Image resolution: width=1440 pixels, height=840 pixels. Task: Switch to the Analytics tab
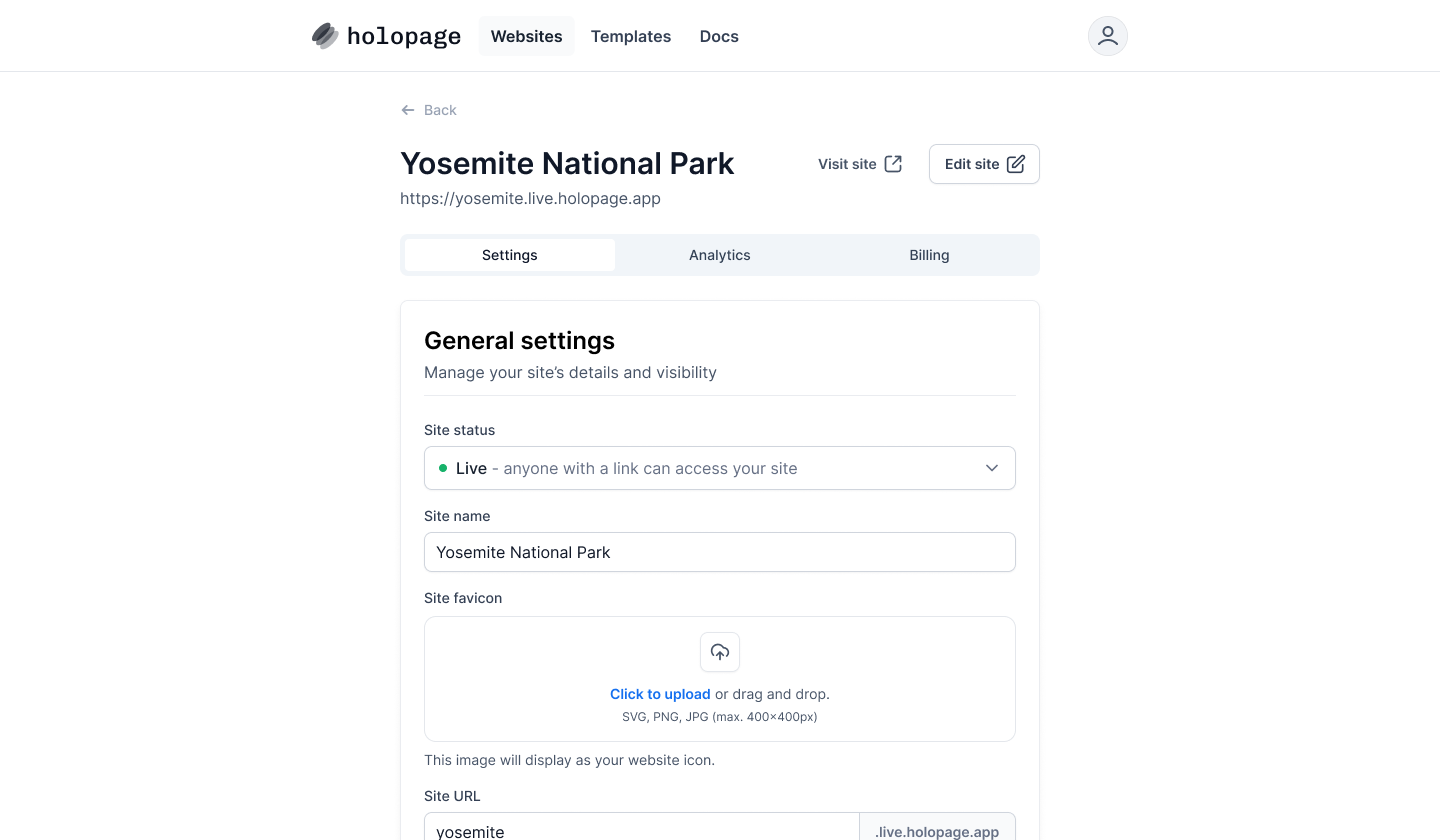click(719, 255)
